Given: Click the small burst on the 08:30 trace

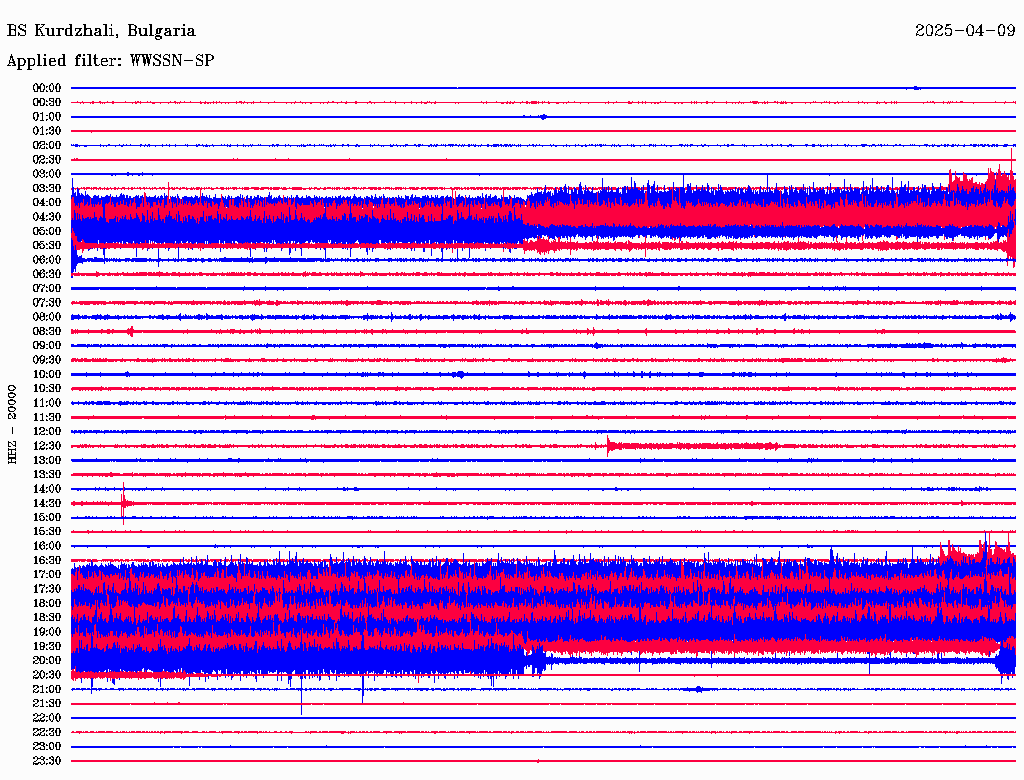Looking at the screenshot, I should coord(130,331).
